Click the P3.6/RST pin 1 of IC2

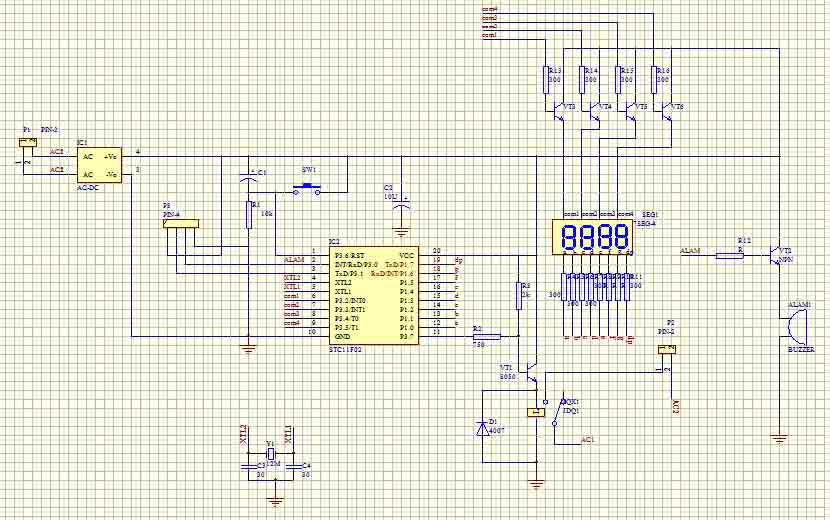[x=349, y=256]
